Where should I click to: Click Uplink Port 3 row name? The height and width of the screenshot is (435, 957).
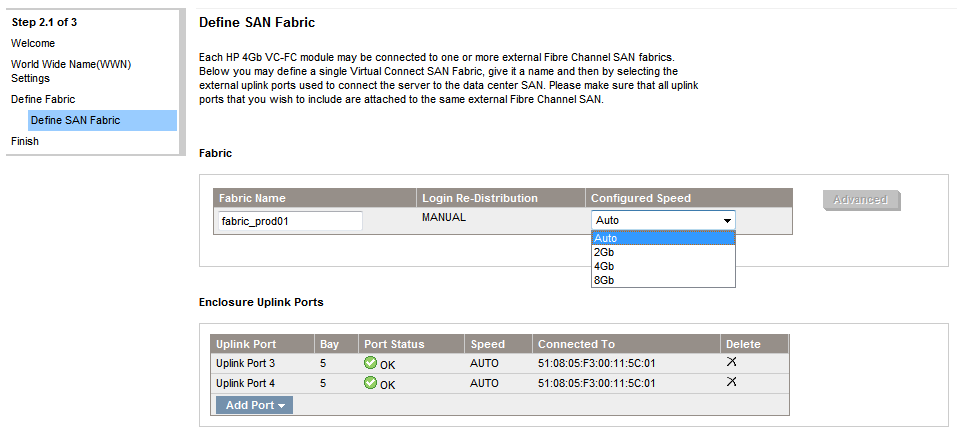(246, 363)
